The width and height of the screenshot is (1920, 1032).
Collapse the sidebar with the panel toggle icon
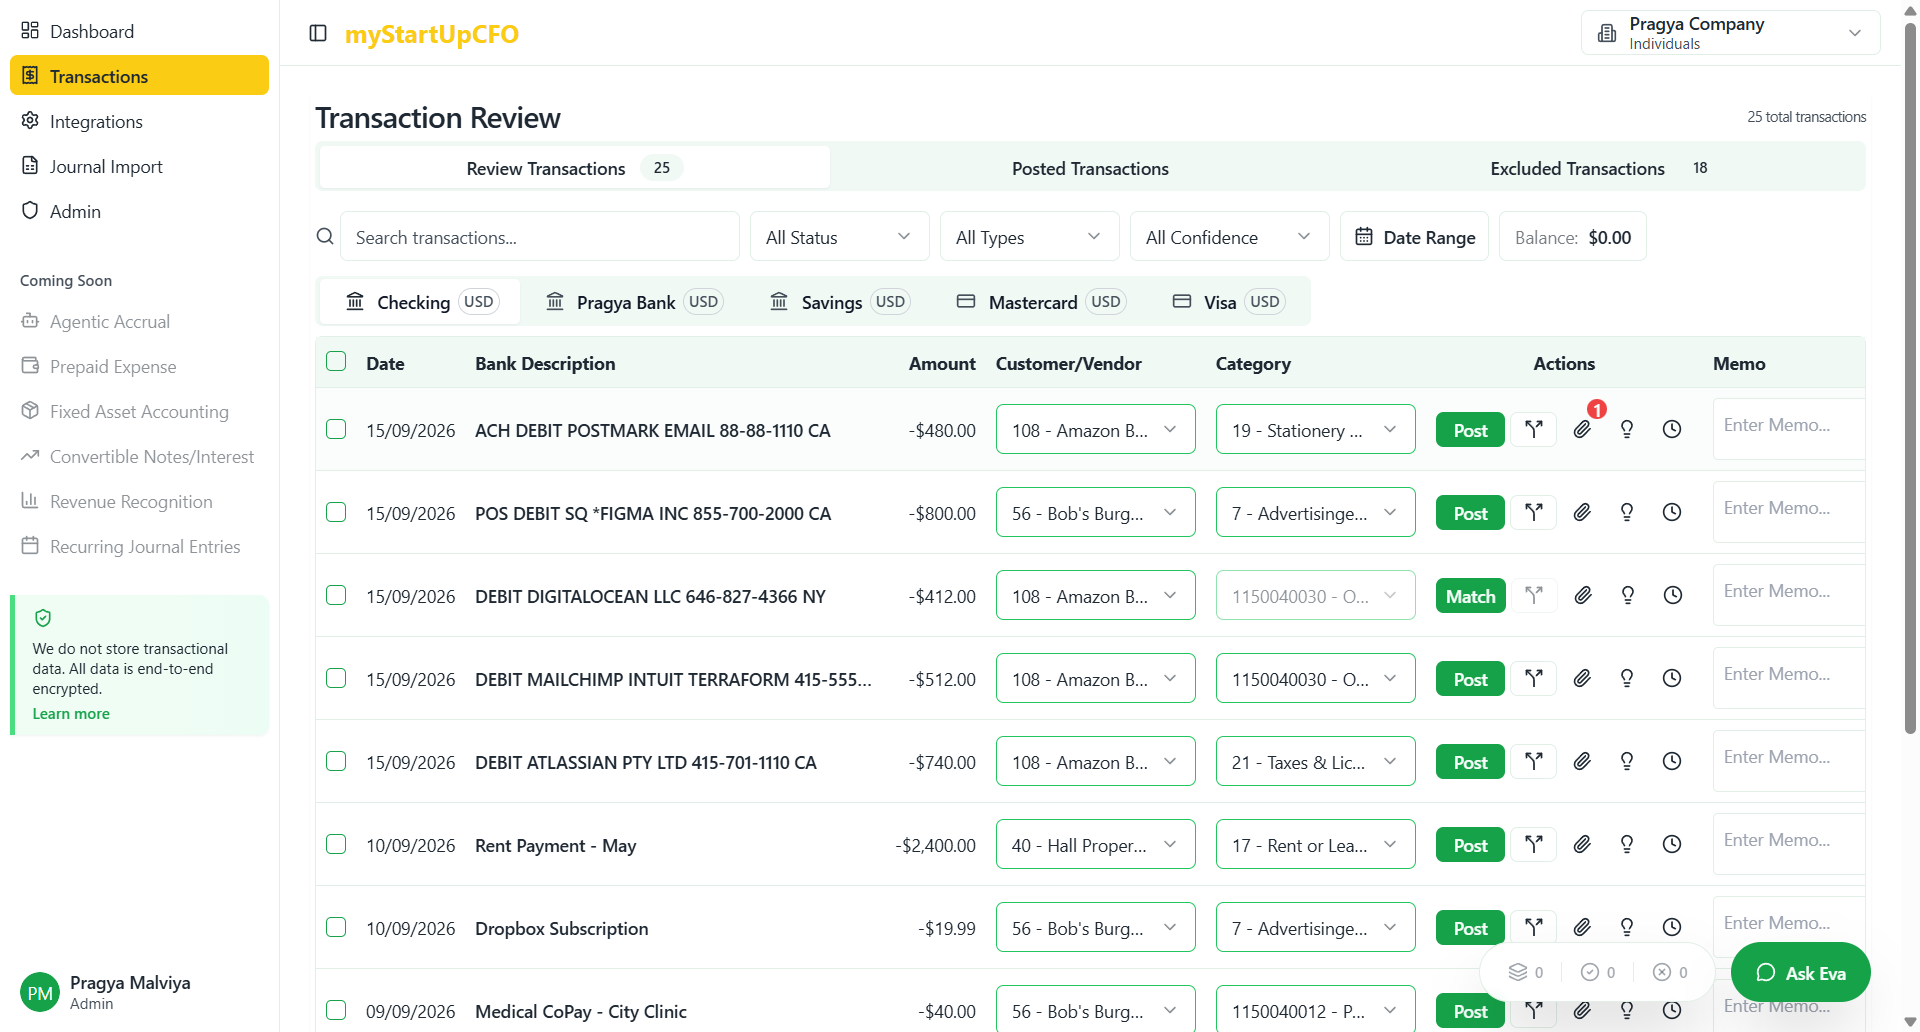[318, 33]
